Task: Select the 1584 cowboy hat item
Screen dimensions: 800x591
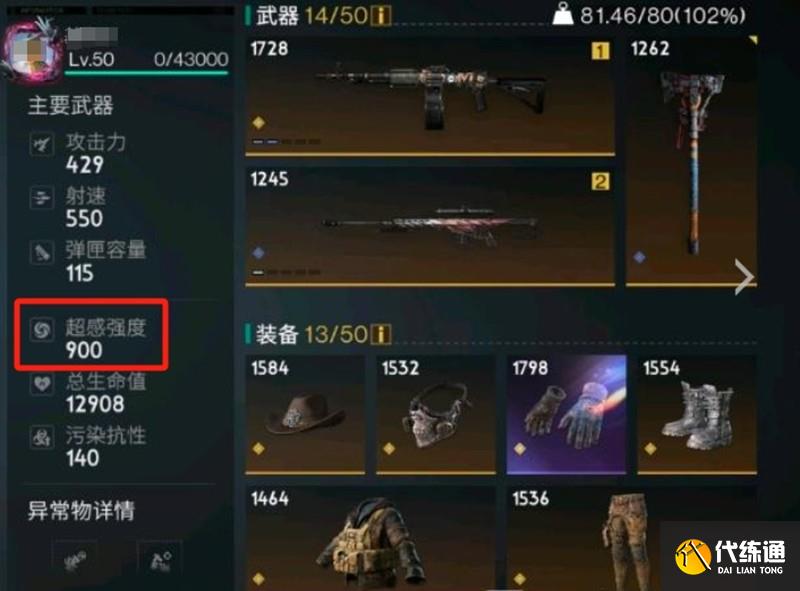Action: pyautogui.click(x=305, y=415)
